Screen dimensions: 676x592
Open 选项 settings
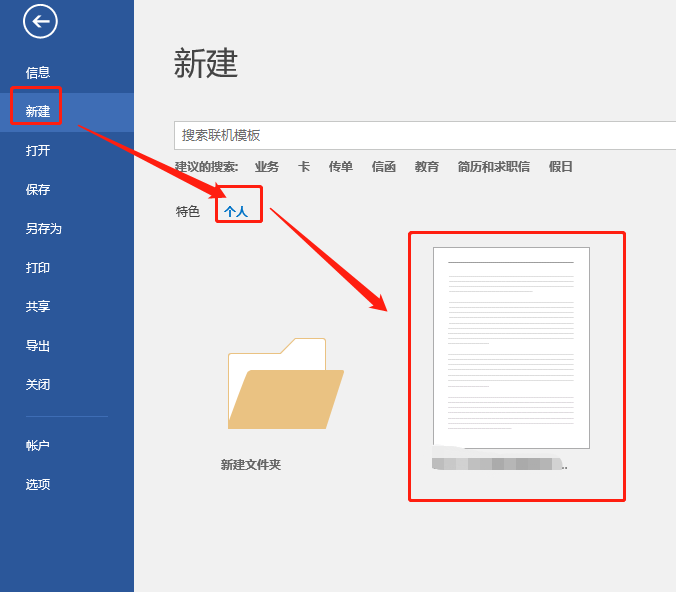click(38, 485)
